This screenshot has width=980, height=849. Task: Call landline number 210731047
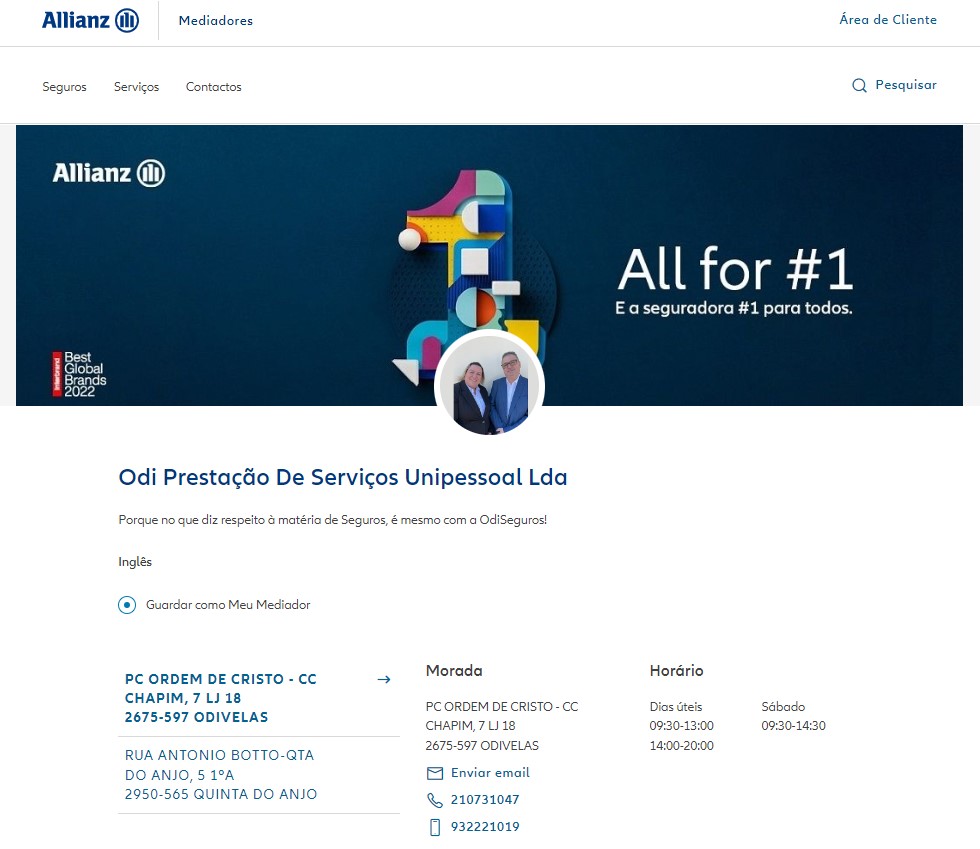pyautogui.click(x=485, y=800)
